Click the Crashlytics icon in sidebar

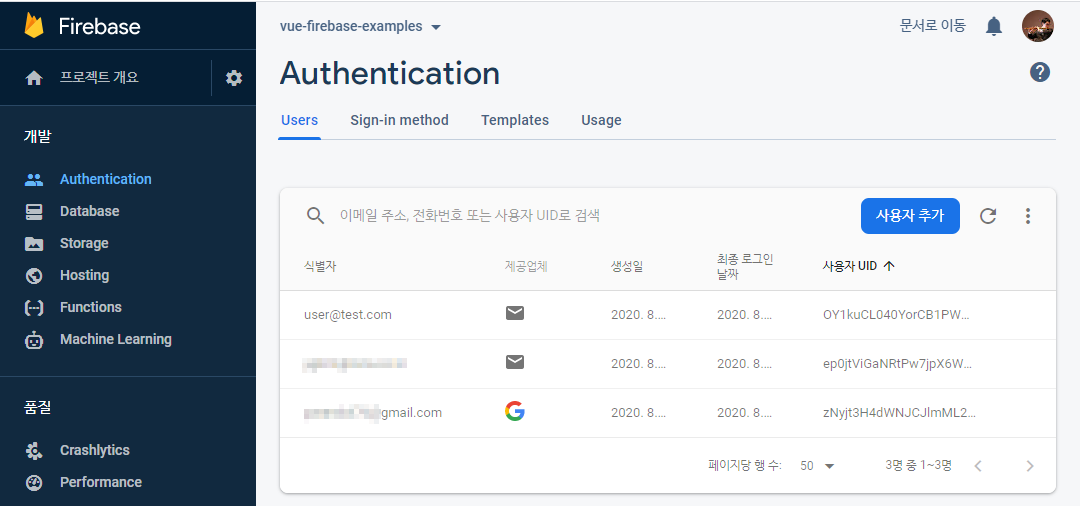coord(34,450)
